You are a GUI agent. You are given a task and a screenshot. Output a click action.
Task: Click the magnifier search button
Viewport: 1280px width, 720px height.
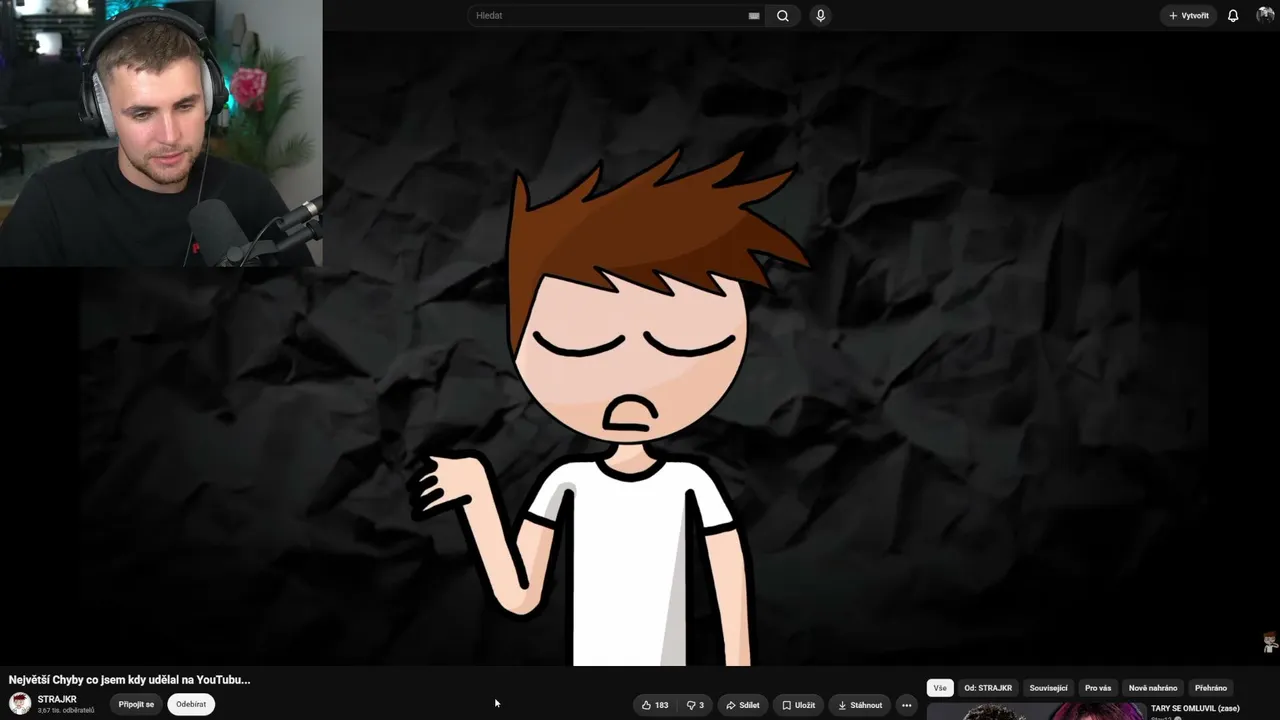point(783,16)
